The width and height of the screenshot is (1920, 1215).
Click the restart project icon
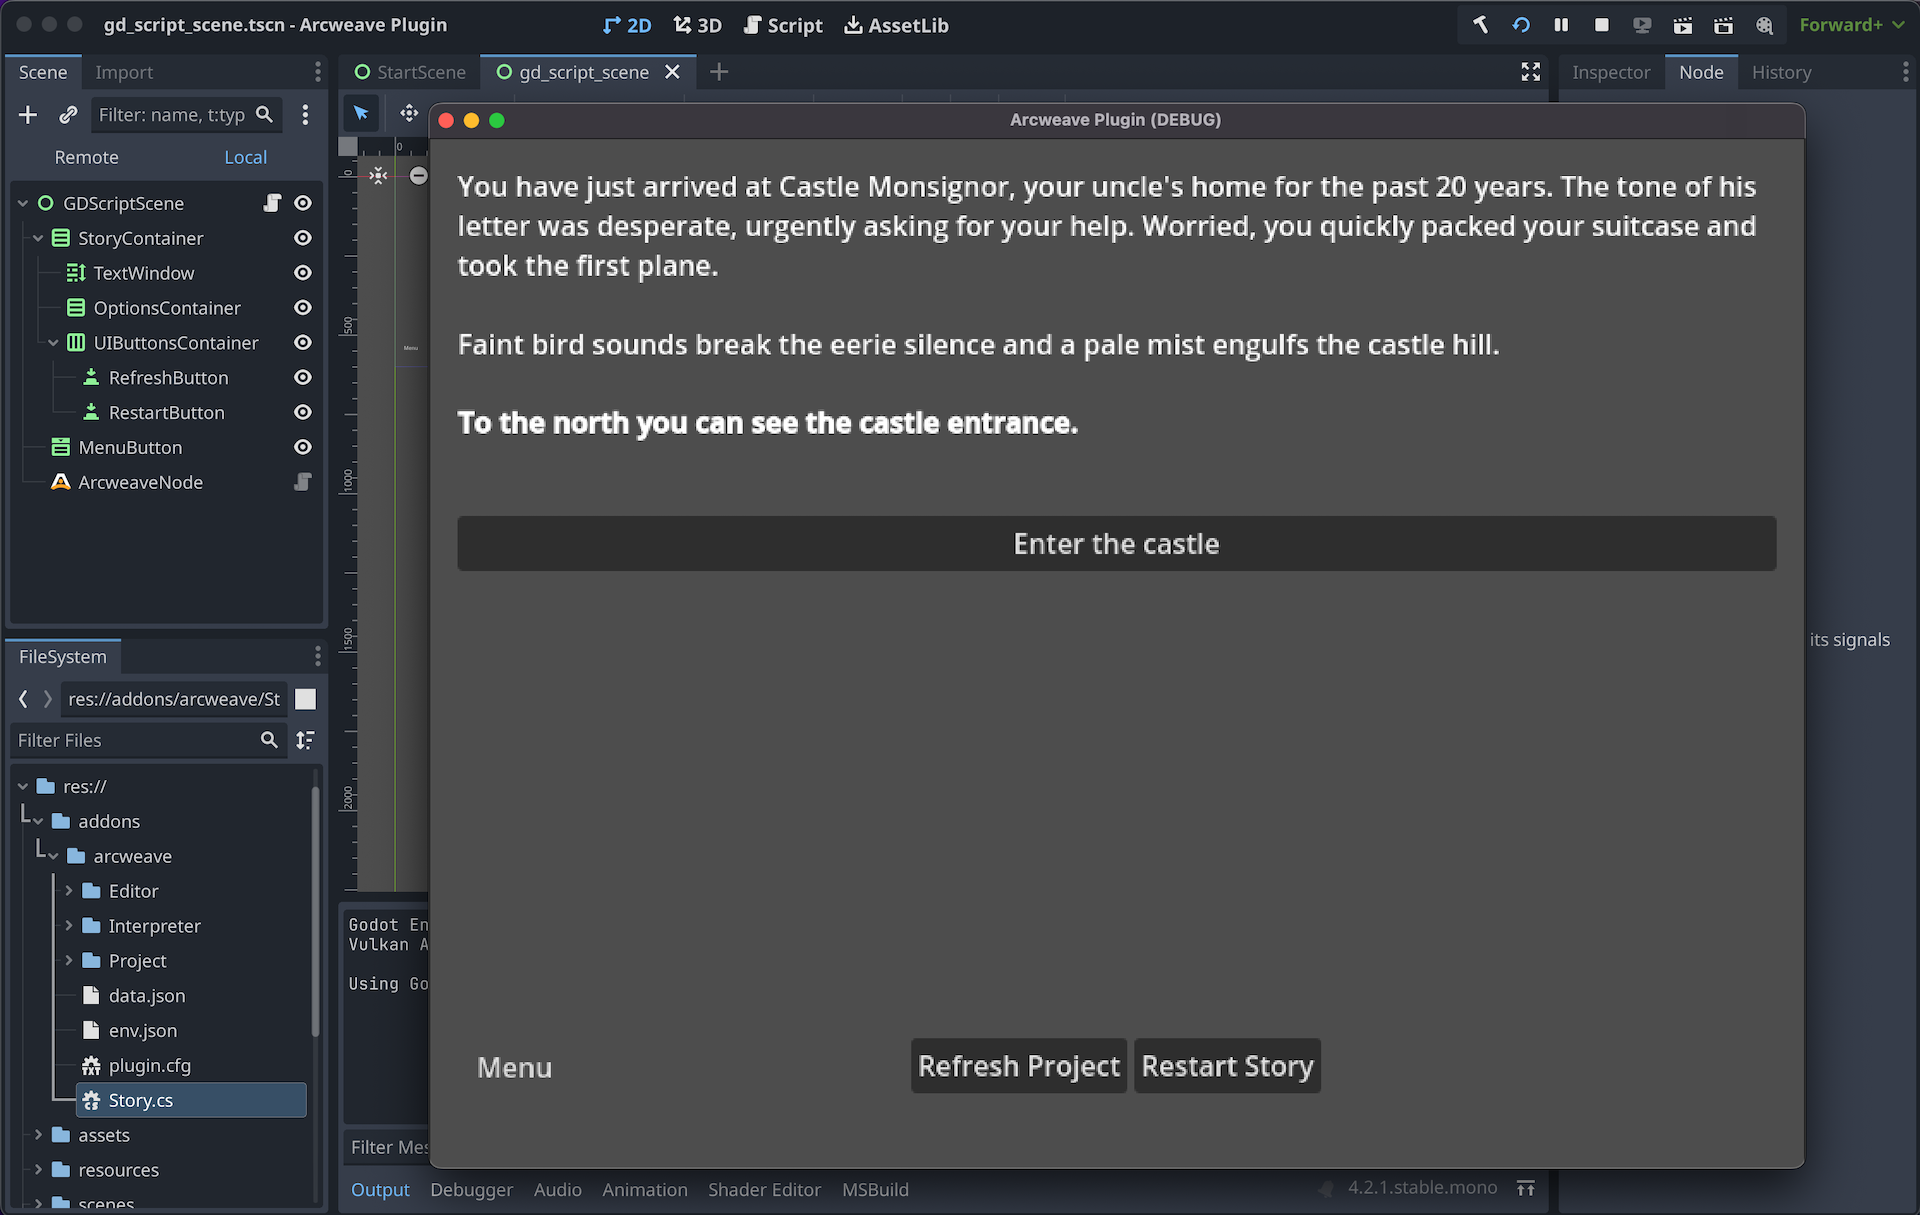[1521, 25]
